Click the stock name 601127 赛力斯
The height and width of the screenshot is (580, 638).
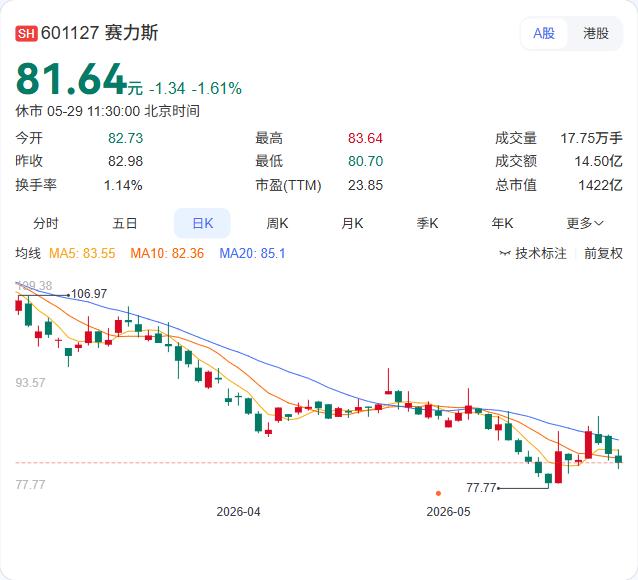tap(99, 33)
